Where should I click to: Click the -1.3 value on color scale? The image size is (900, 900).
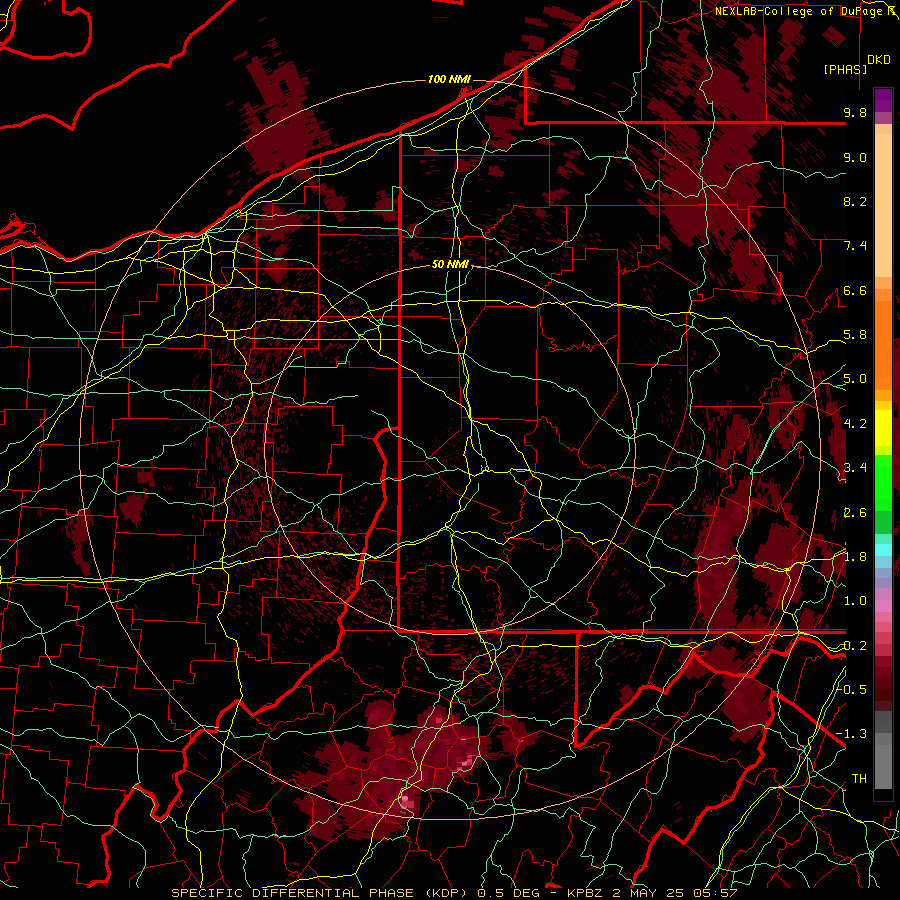pos(852,734)
